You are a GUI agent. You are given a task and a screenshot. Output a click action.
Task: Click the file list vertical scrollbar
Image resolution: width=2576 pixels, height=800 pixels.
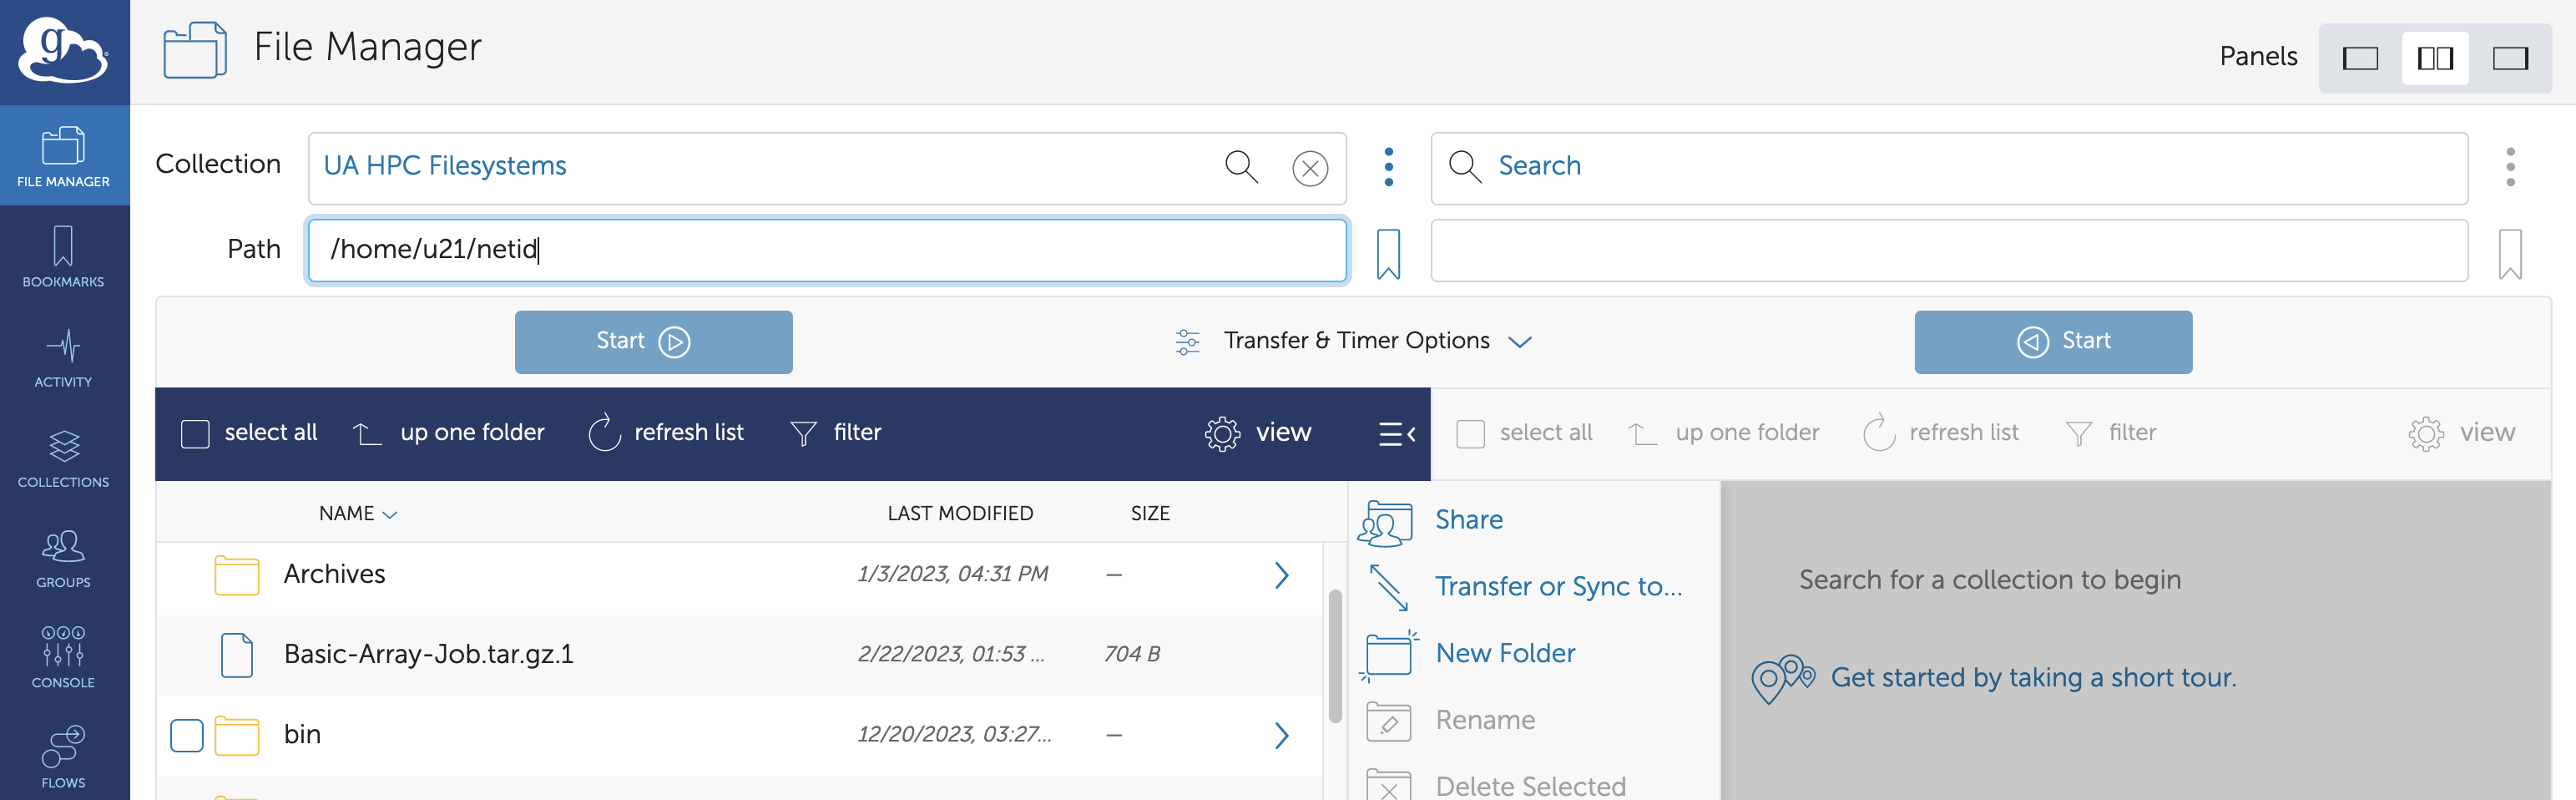pyautogui.click(x=1335, y=656)
